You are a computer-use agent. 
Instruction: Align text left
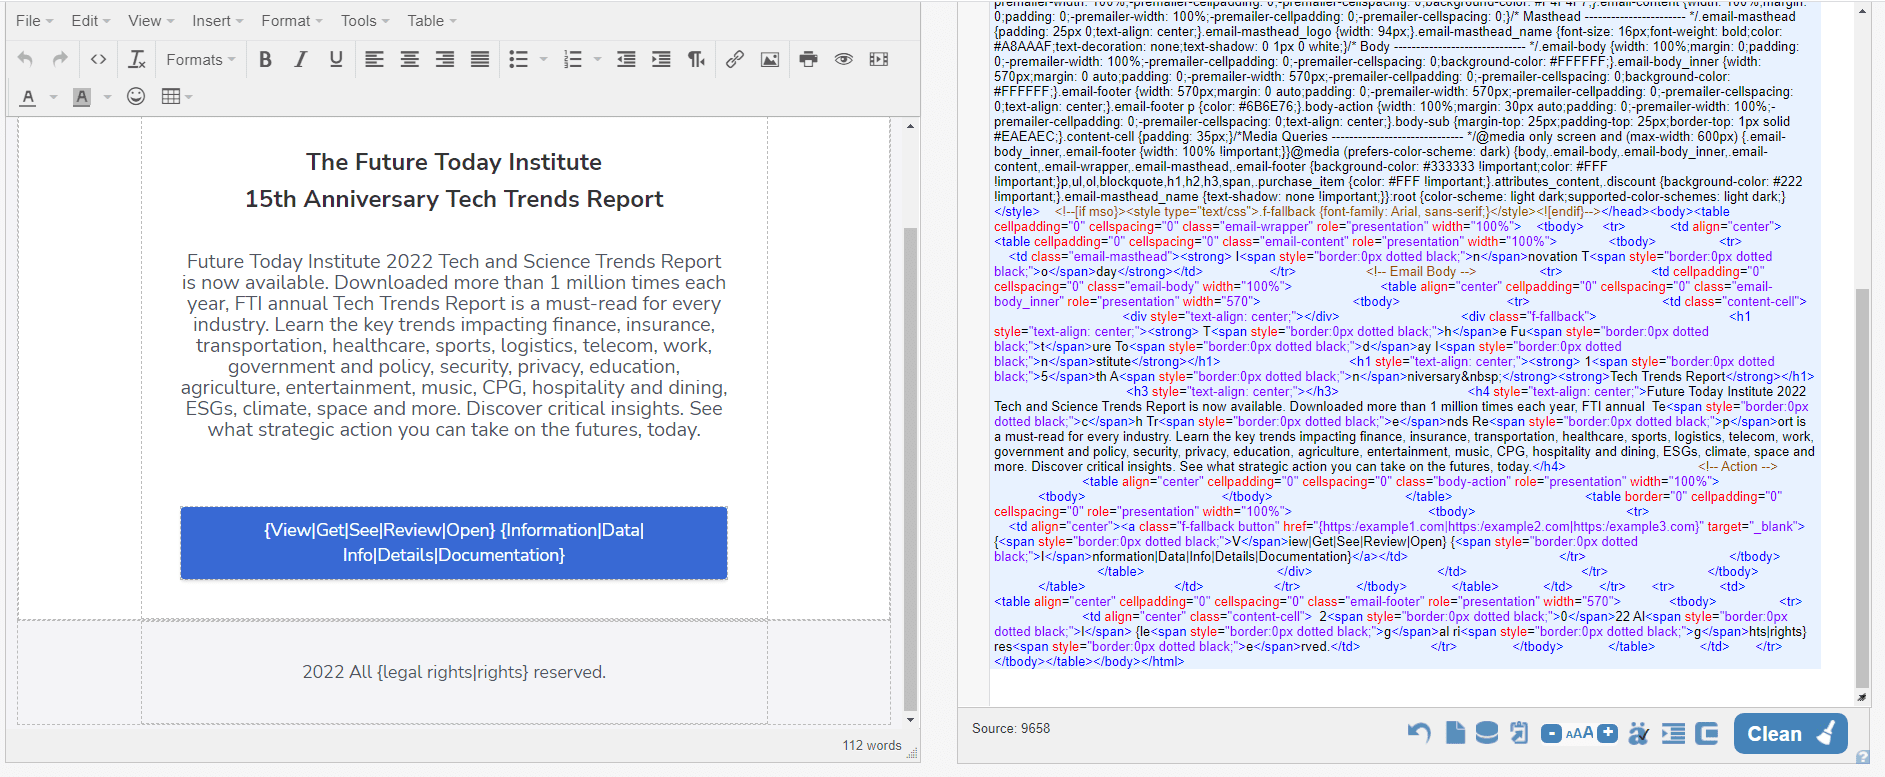coord(374,59)
